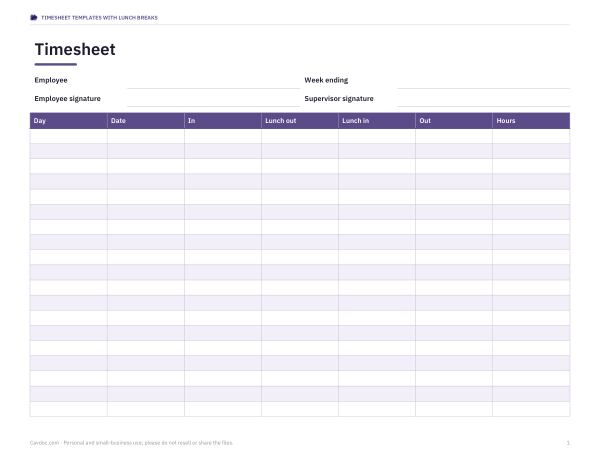Click the page number 1 in footer
The height and width of the screenshot is (464, 600).
click(568, 443)
